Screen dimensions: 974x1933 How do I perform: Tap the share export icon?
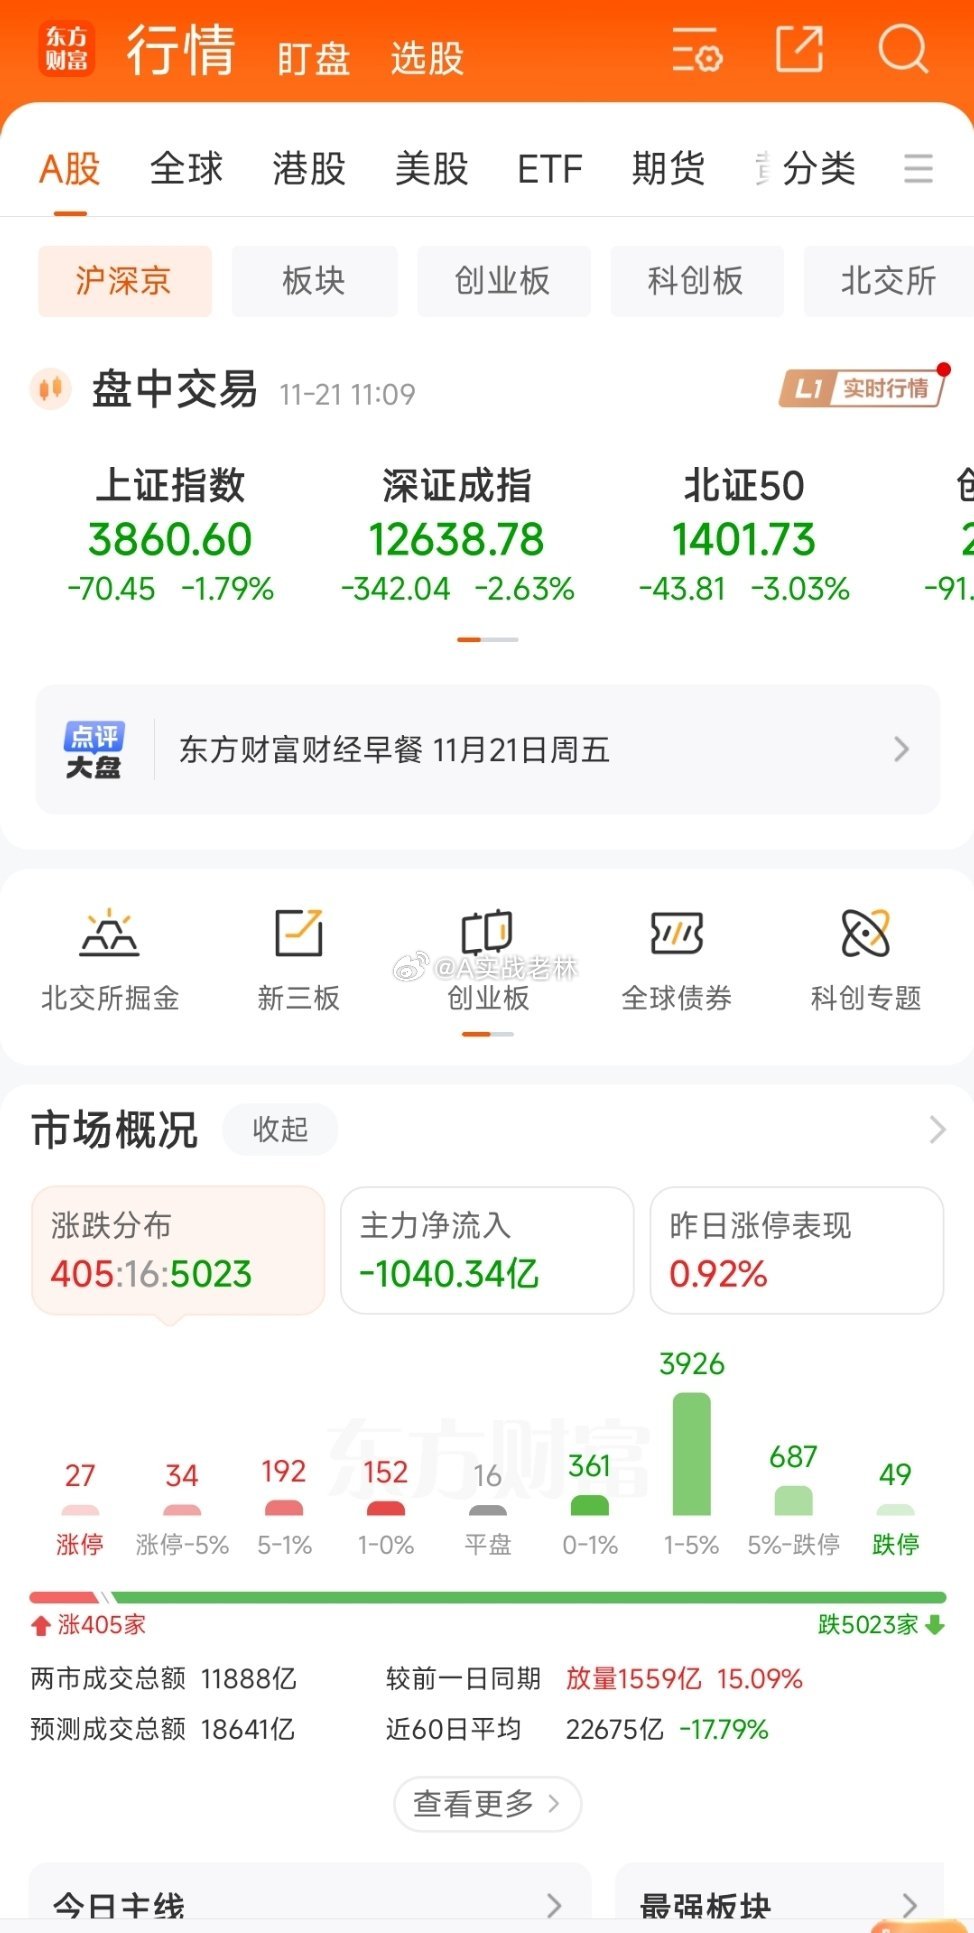click(x=800, y=48)
